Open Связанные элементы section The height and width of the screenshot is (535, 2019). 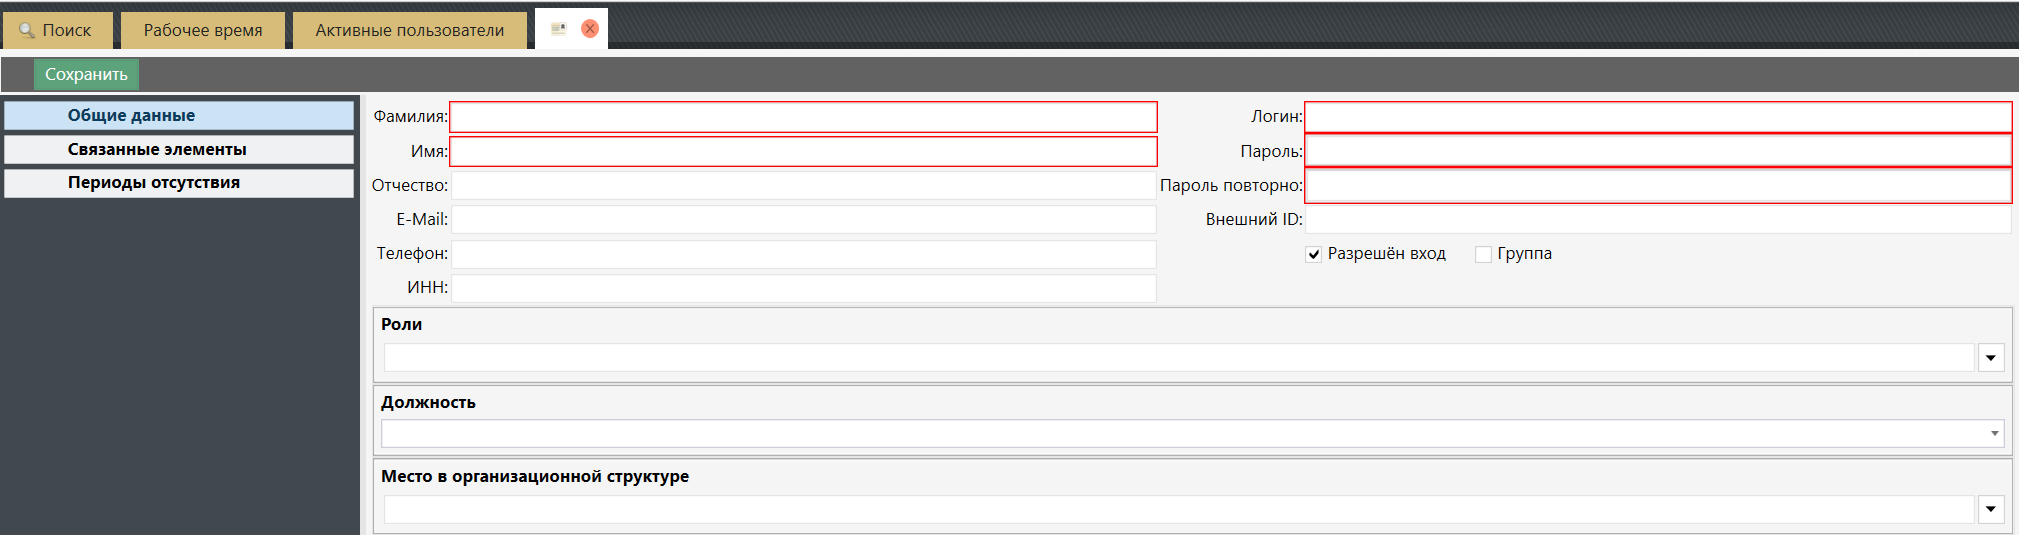pos(179,150)
